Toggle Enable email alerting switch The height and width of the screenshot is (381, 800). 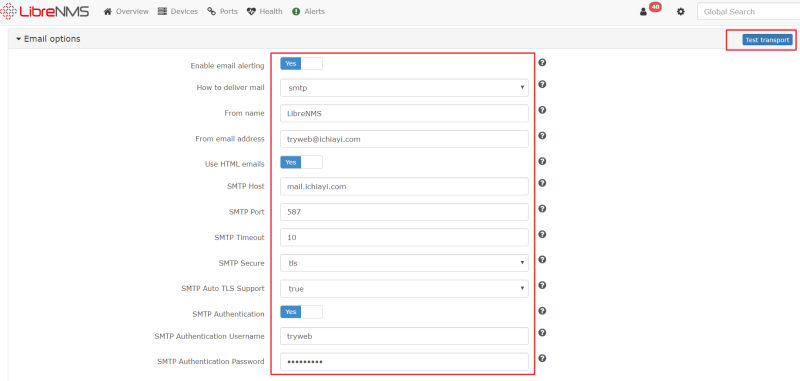click(302, 64)
